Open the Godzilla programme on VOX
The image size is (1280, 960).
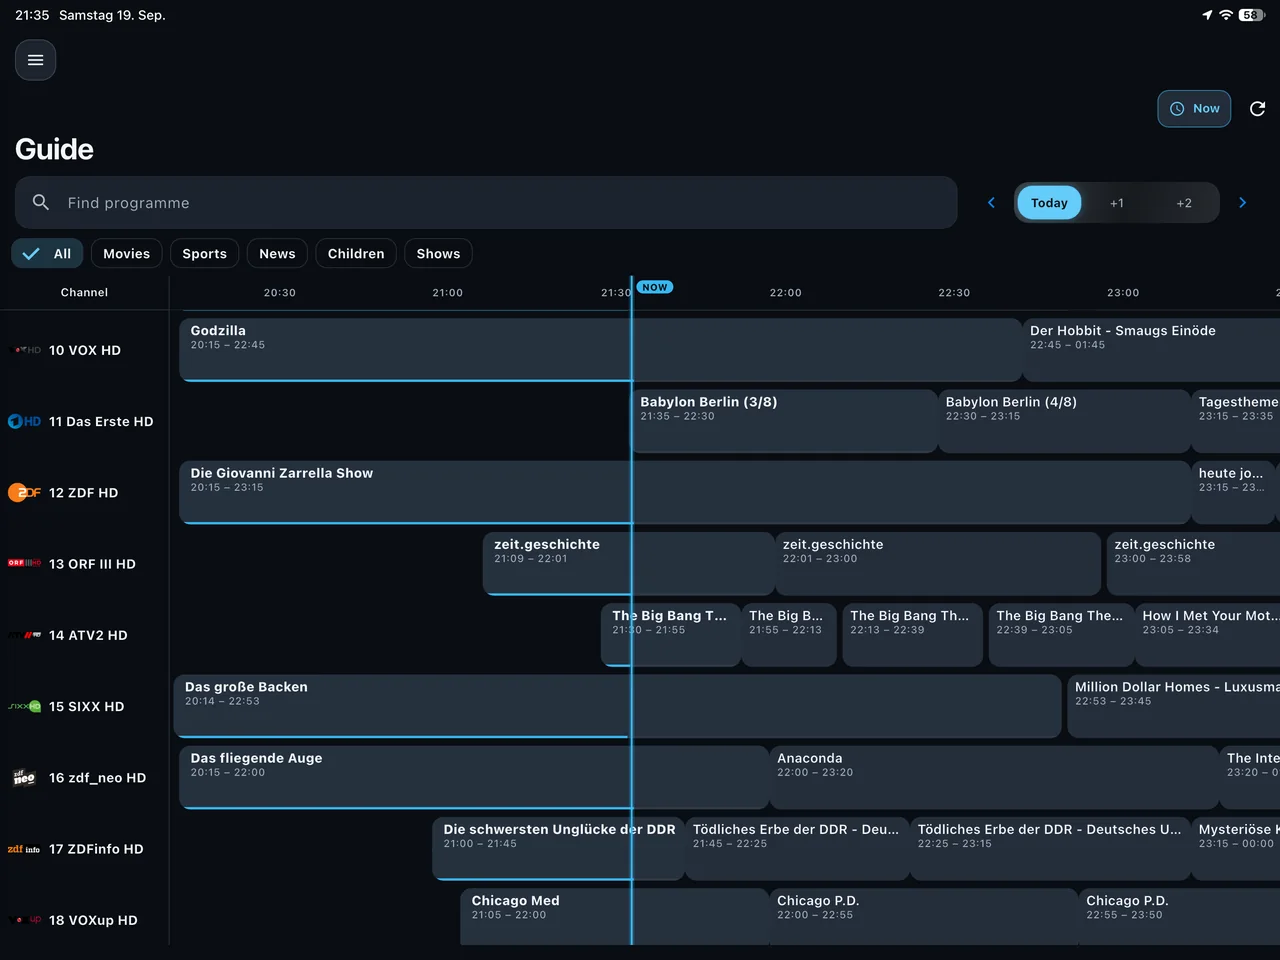pyautogui.click(x=601, y=350)
